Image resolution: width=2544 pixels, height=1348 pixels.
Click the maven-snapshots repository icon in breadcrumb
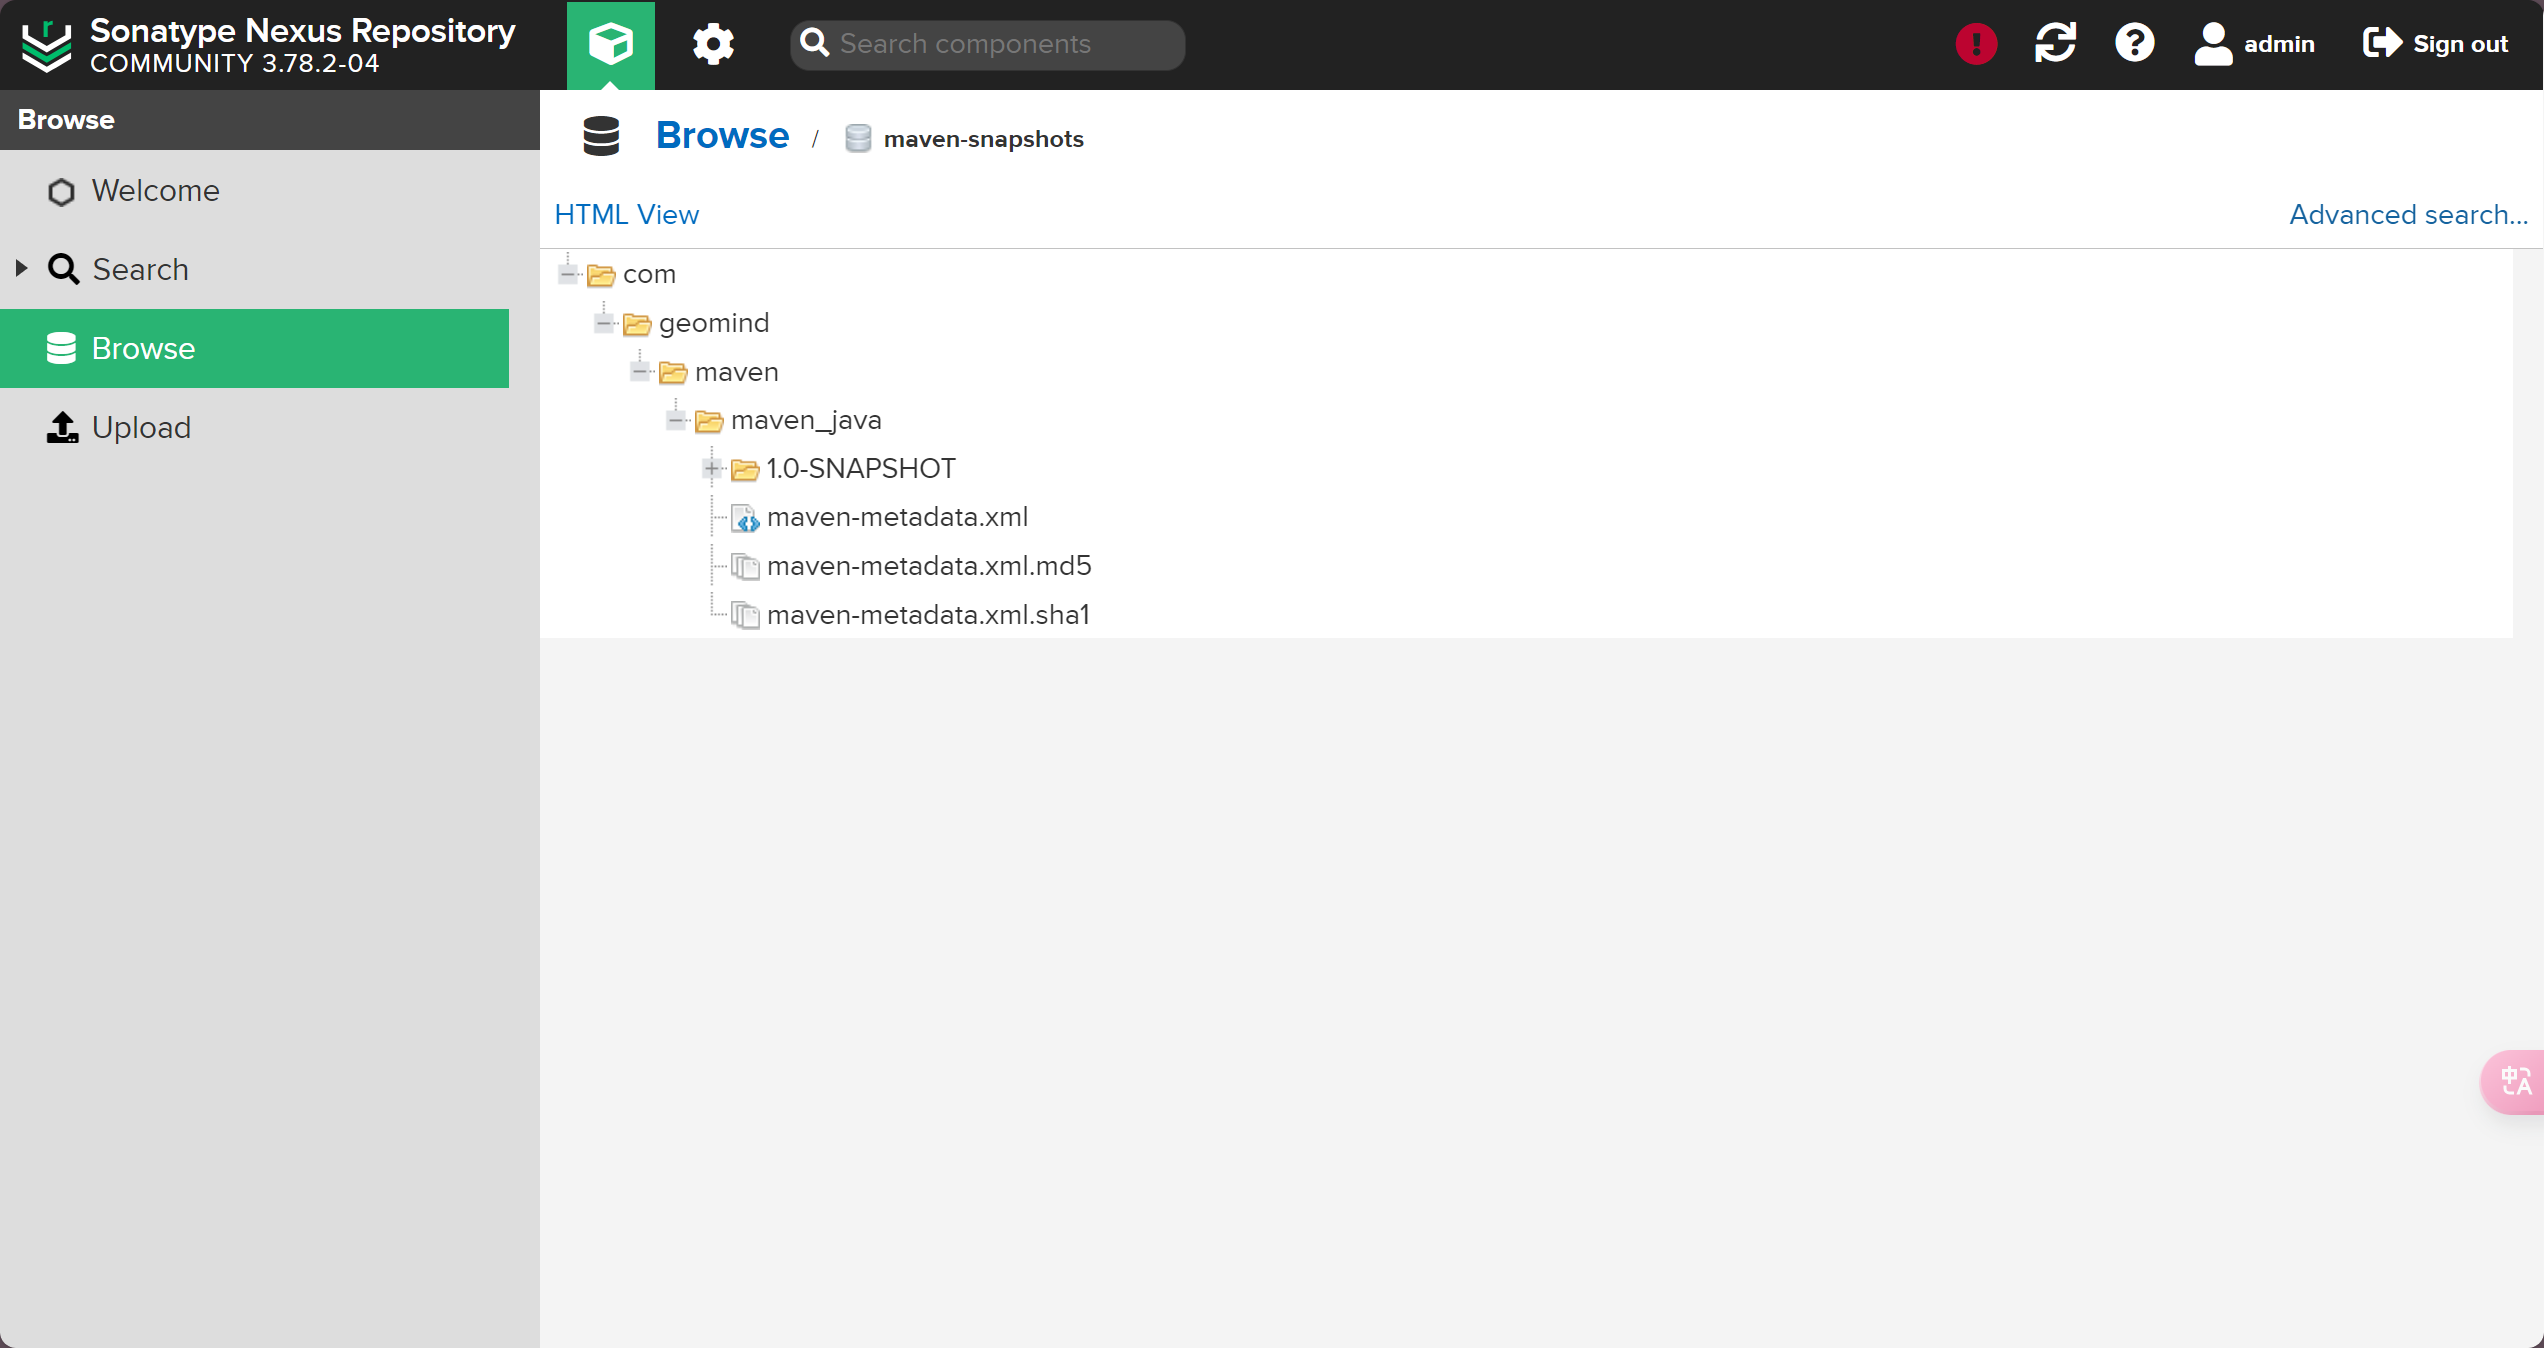858,138
